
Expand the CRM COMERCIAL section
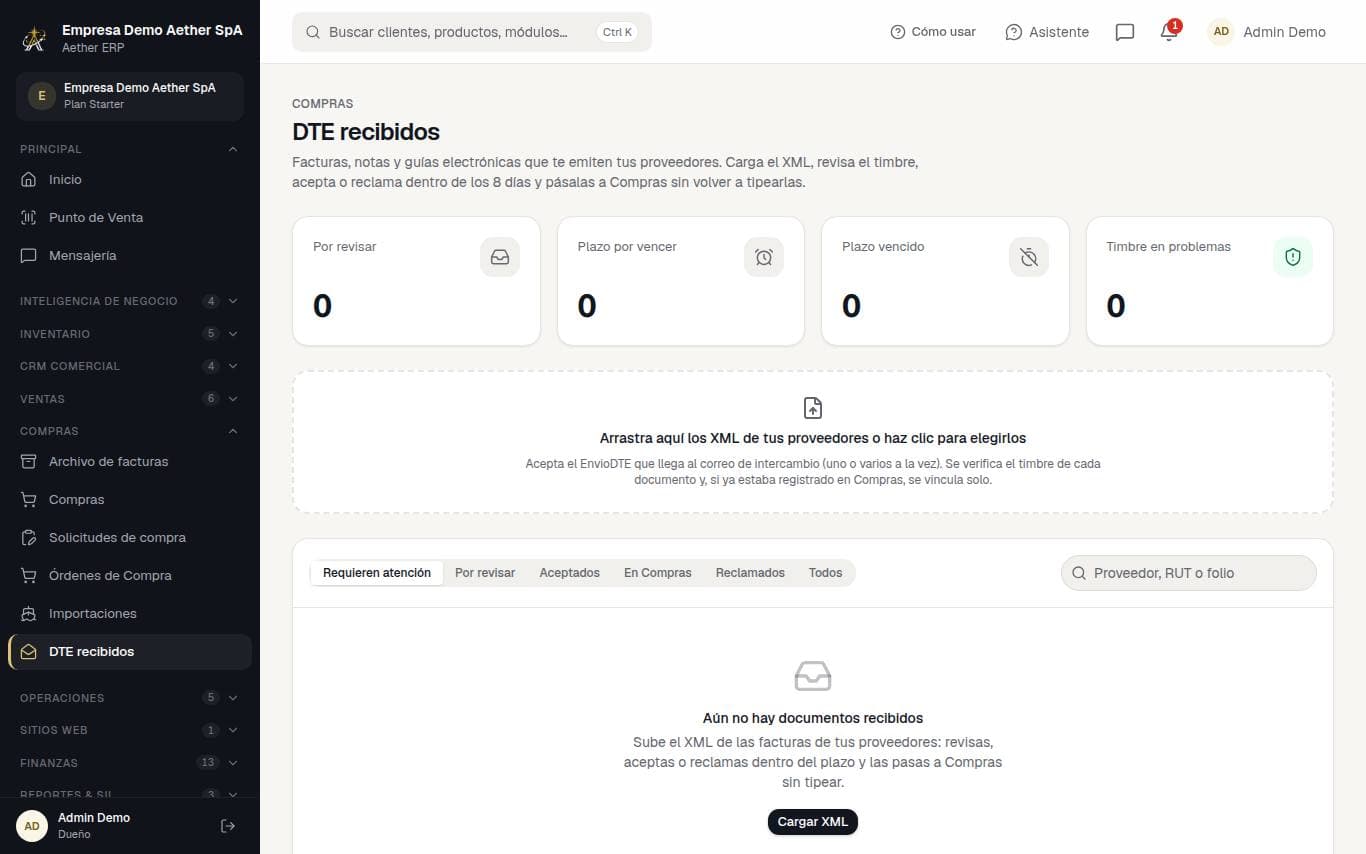tap(129, 366)
